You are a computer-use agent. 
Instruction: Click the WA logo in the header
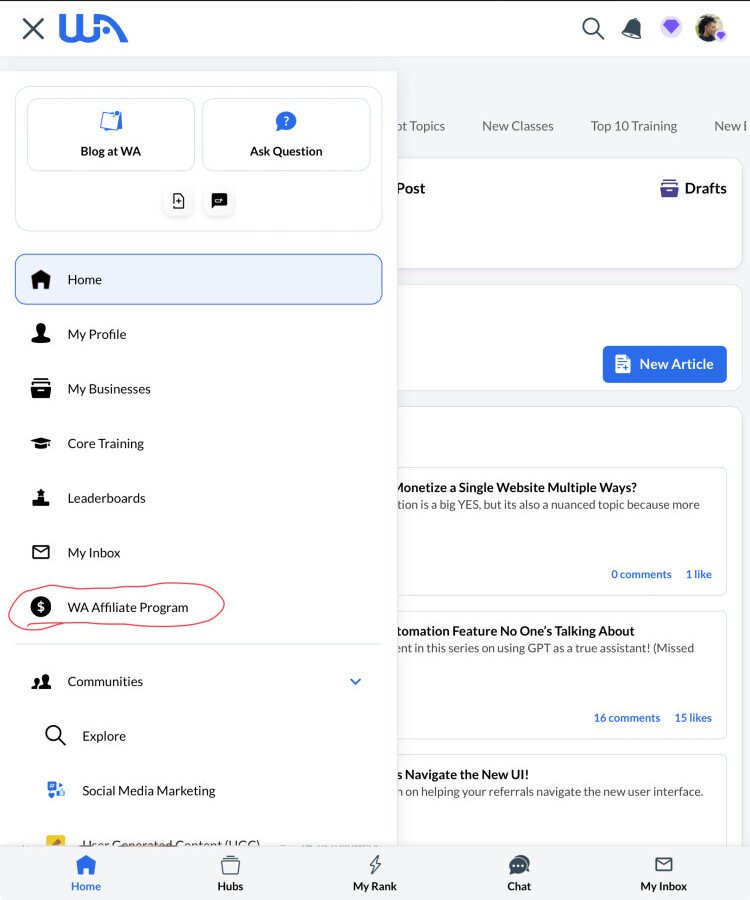click(94, 29)
